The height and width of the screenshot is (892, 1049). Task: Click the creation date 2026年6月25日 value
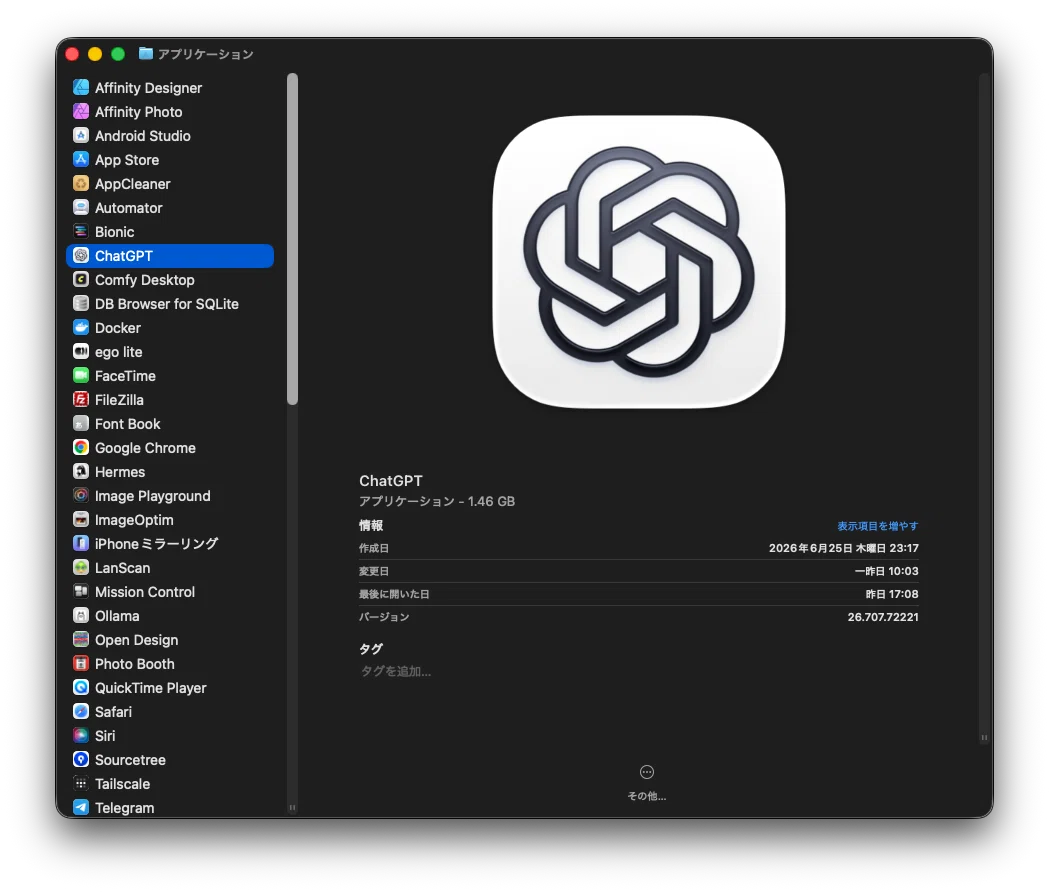844,548
